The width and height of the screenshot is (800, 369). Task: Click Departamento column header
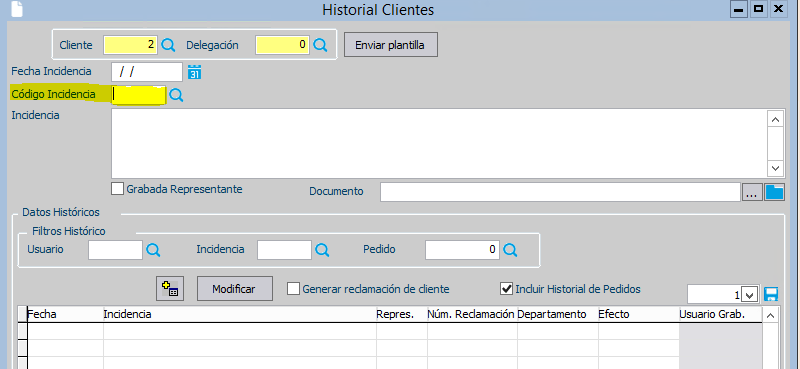(558, 314)
